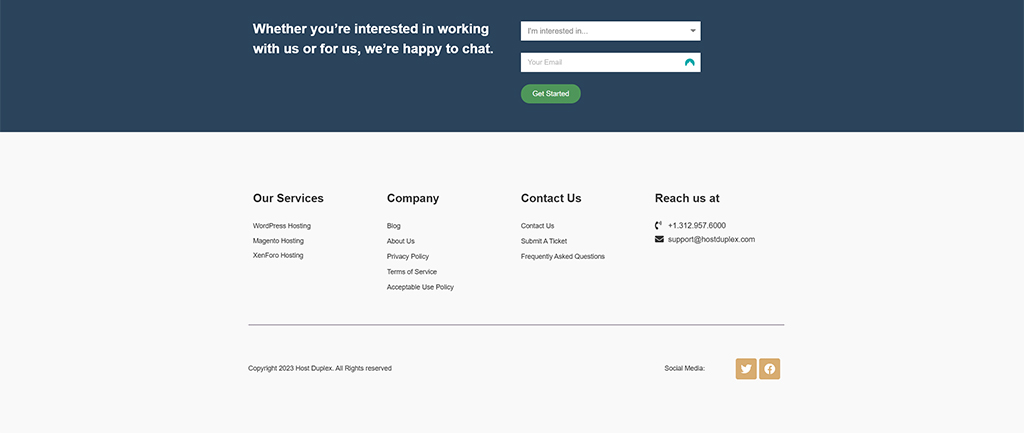
Task: Read the Terms of Service
Action: point(412,272)
